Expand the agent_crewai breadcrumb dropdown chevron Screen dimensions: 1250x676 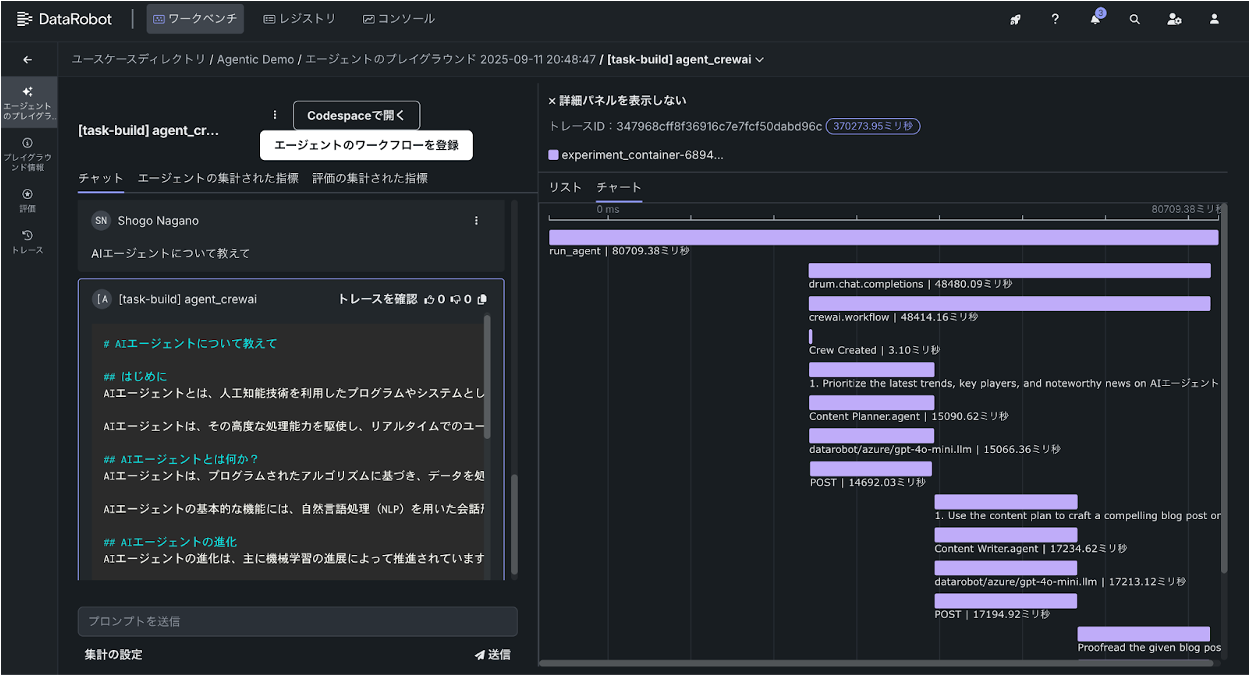[761, 59]
